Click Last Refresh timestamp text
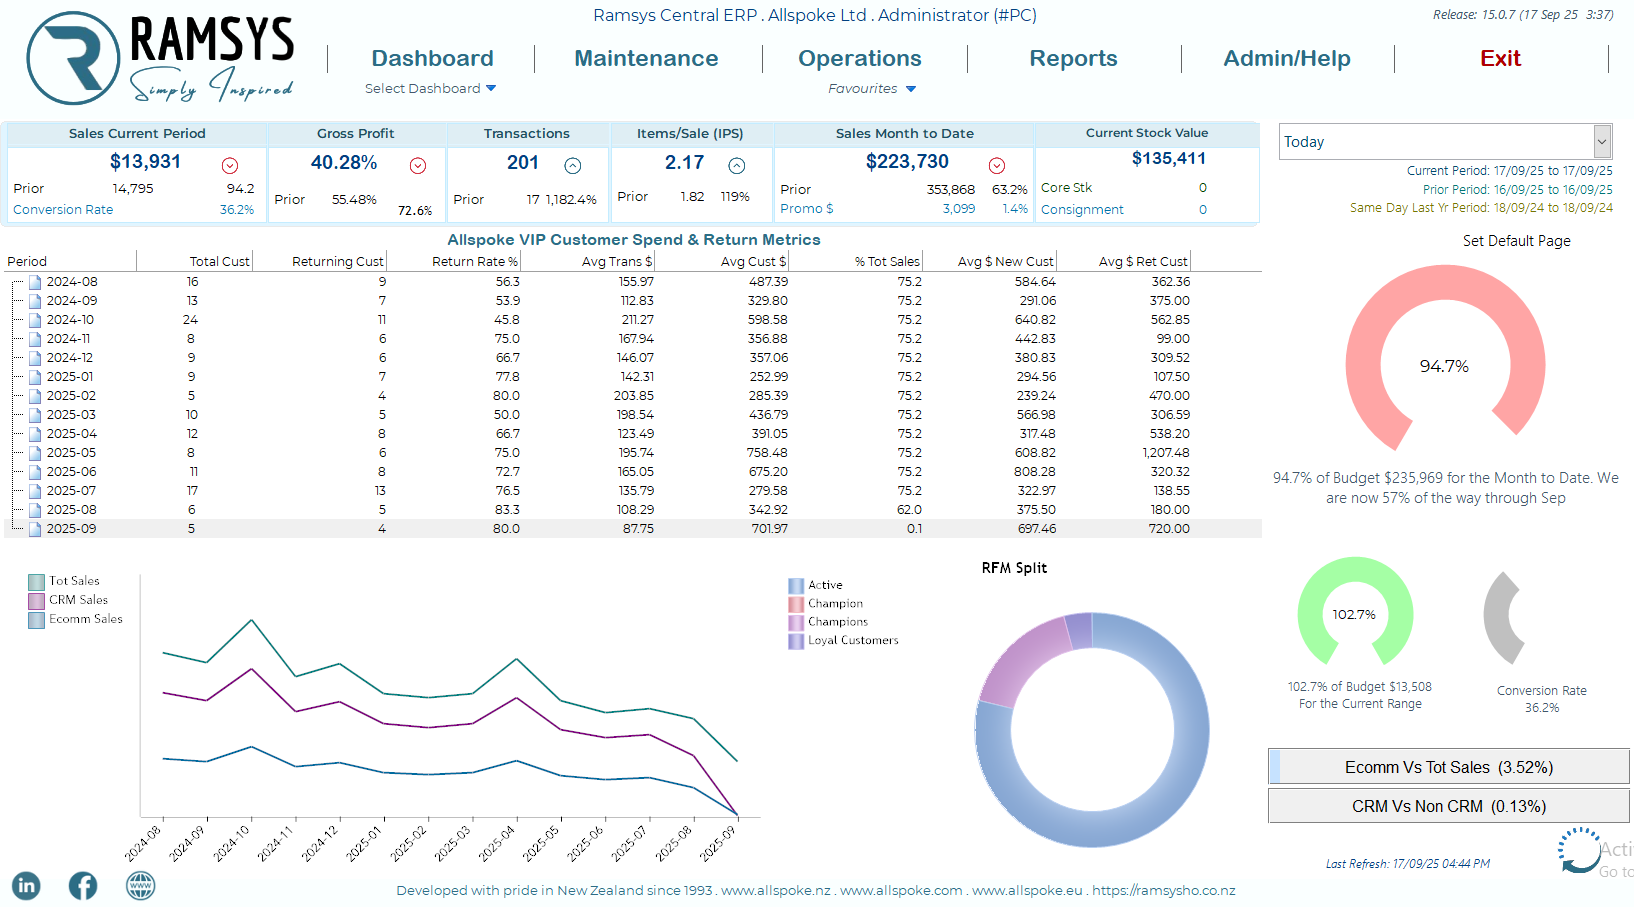Image resolution: width=1634 pixels, height=907 pixels. [1408, 864]
